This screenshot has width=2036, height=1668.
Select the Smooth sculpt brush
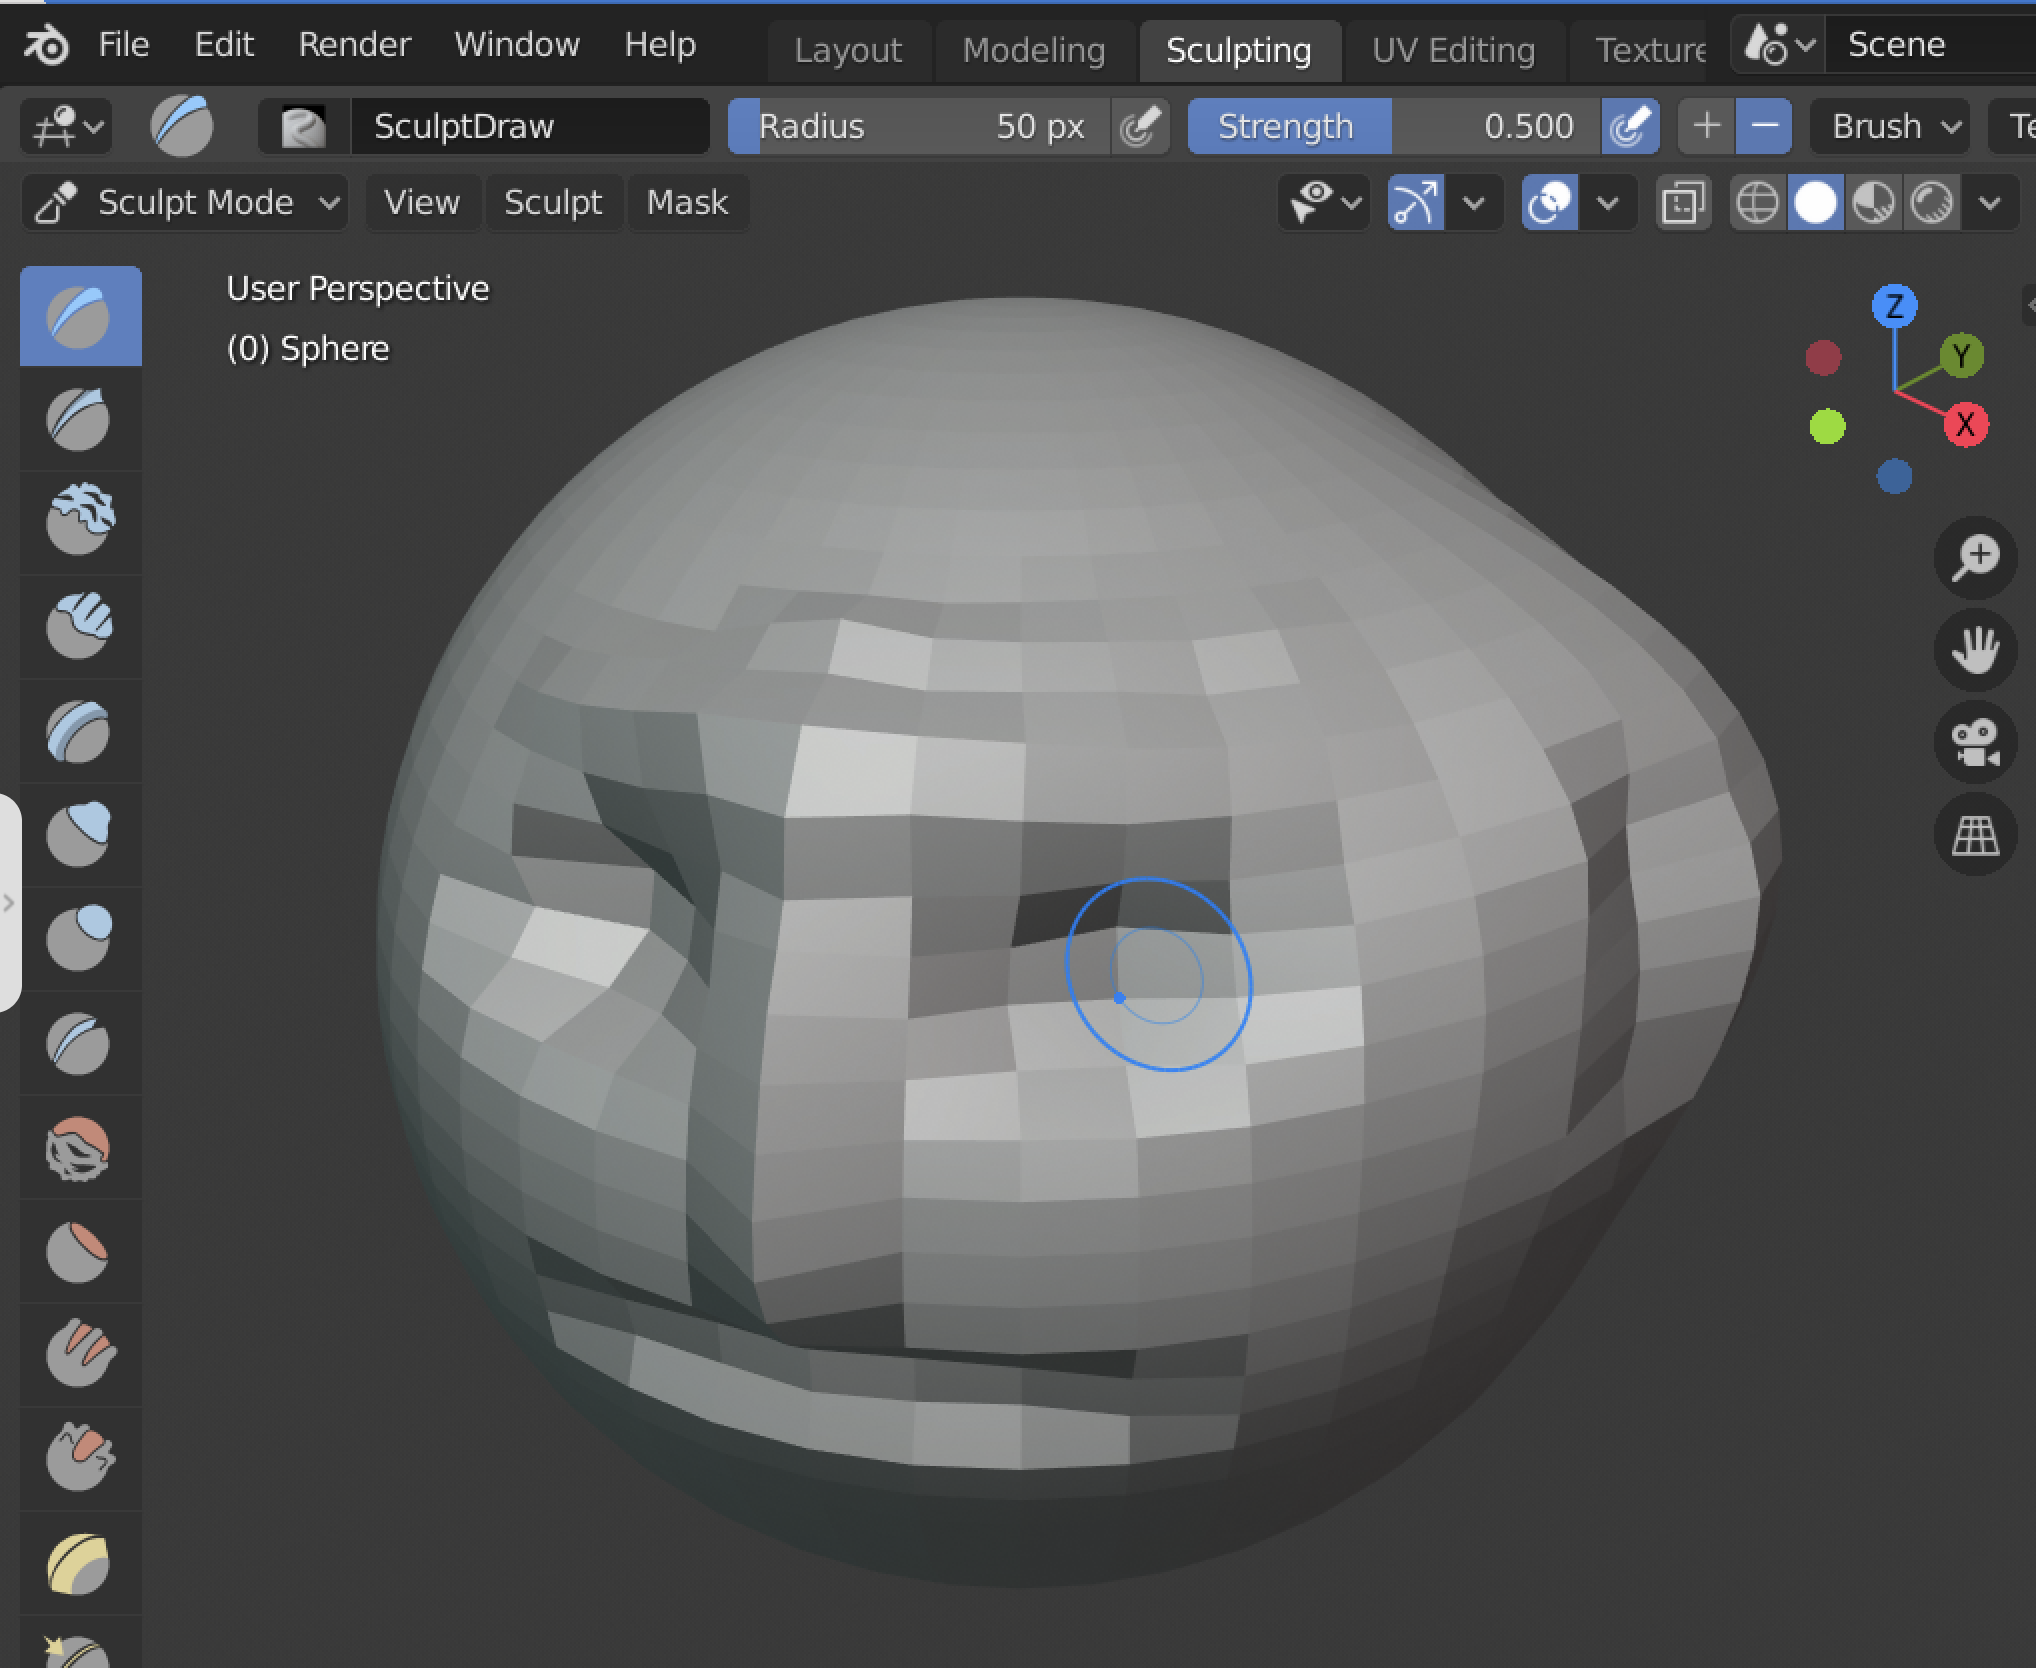(79, 1148)
